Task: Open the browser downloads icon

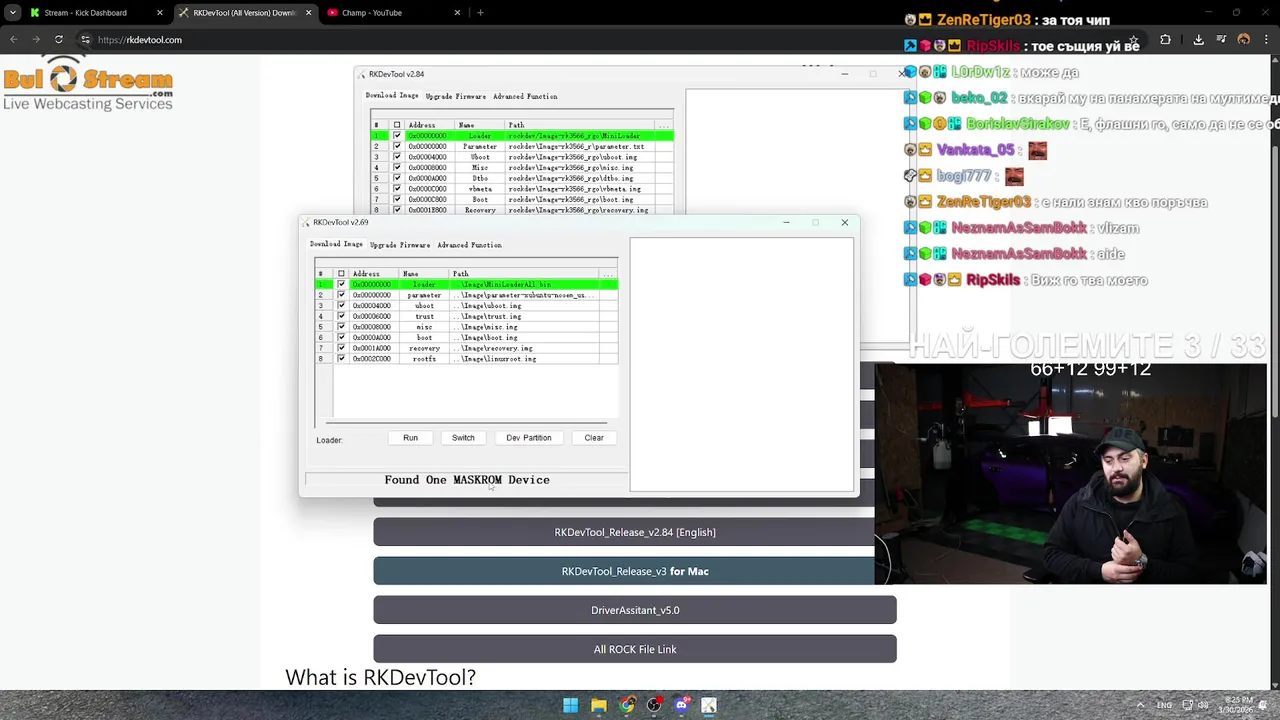Action: pyautogui.click(x=1198, y=40)
